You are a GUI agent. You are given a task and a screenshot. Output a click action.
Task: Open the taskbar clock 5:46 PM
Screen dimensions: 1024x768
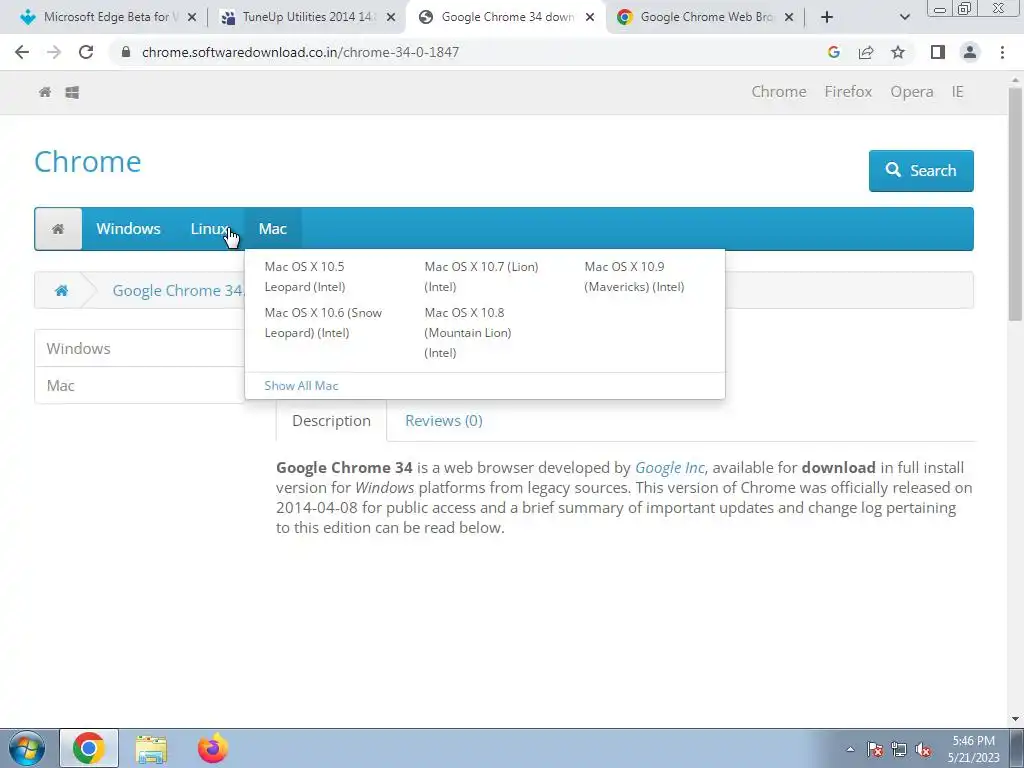pyautogui.click(x=973, y=749)
